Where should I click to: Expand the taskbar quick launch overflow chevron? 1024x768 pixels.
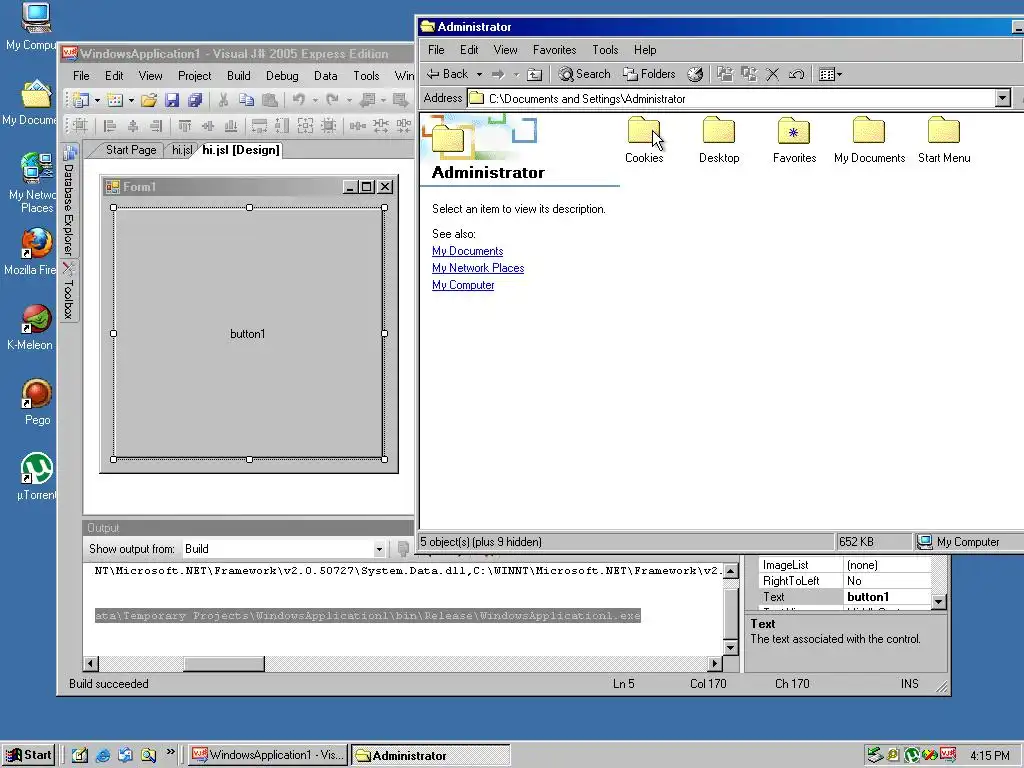(x=171, y=752)
